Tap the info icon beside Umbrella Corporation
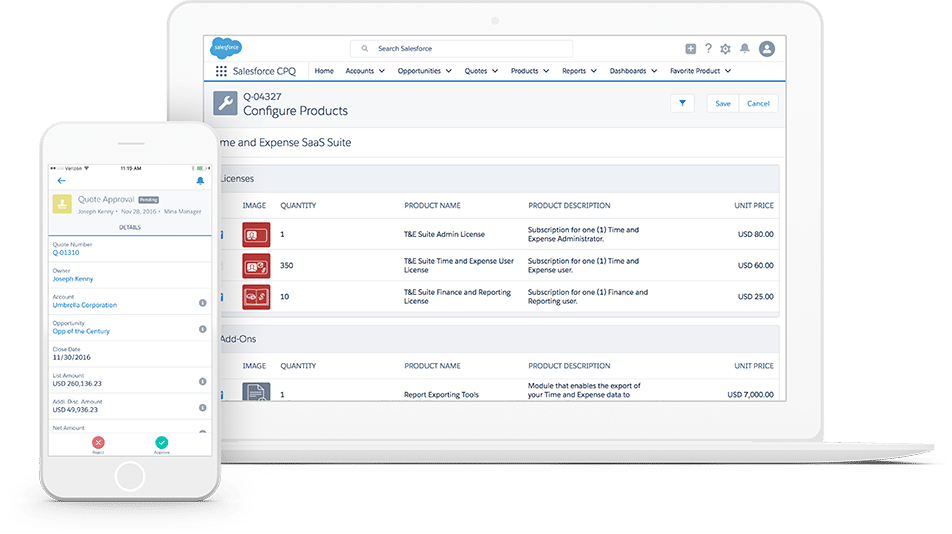This screenshot has width=952, height=534. coord(203,303)
